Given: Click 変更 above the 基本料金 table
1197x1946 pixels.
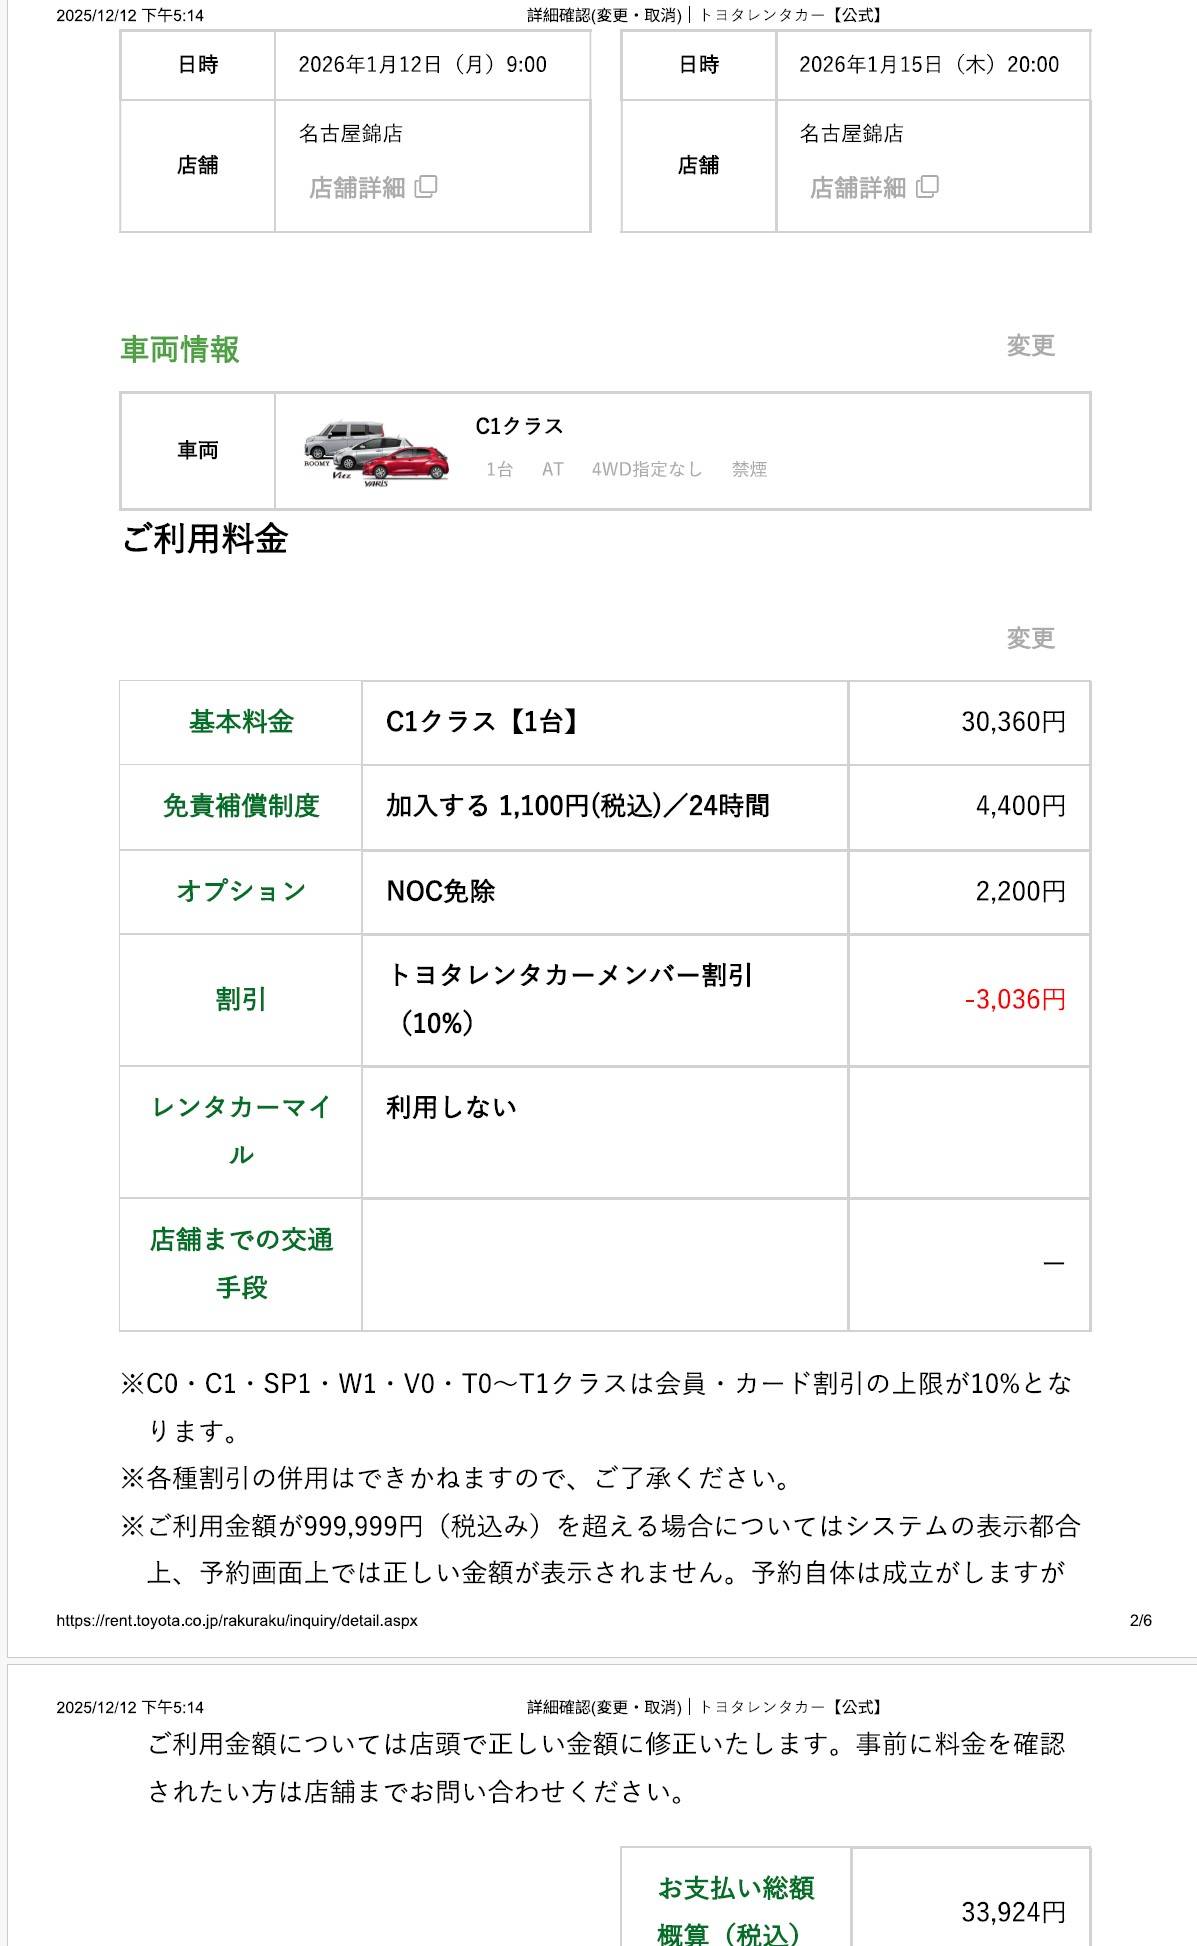Looking at the screenshot, I should tap(1030, 638).
